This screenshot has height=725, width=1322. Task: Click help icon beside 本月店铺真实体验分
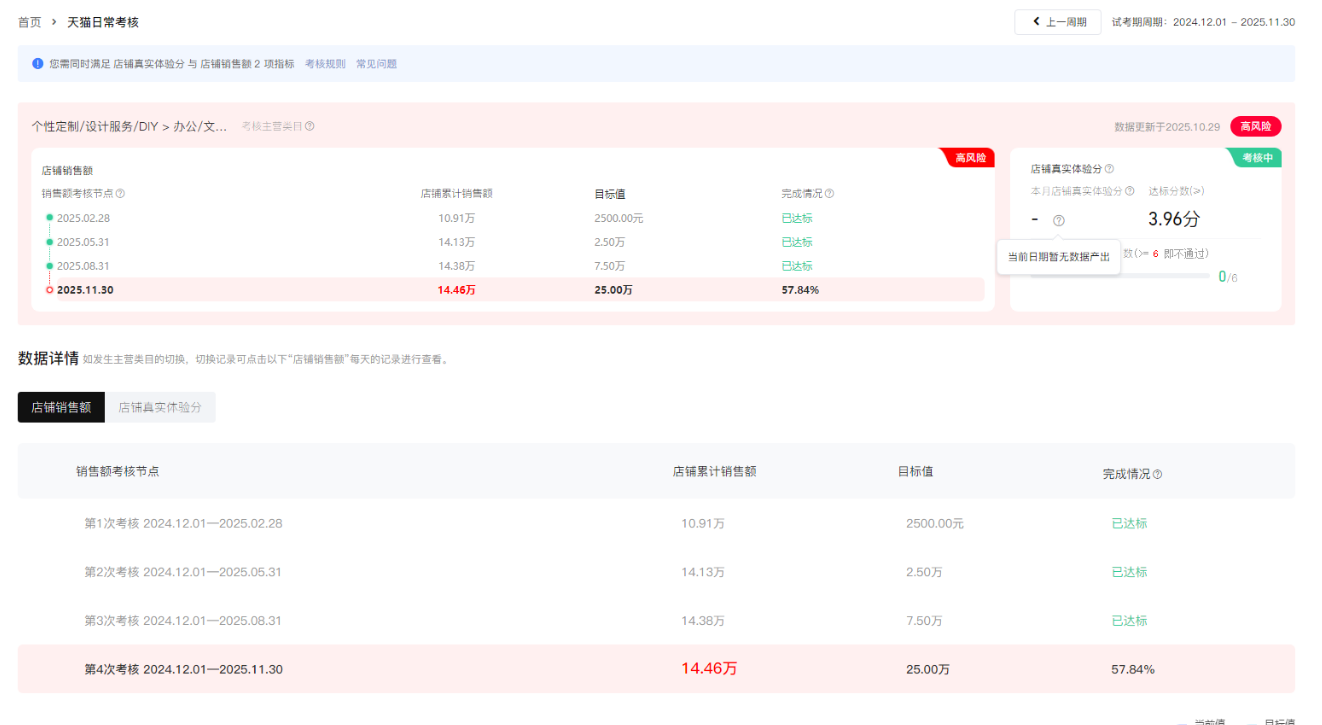tap(1130, 191)
